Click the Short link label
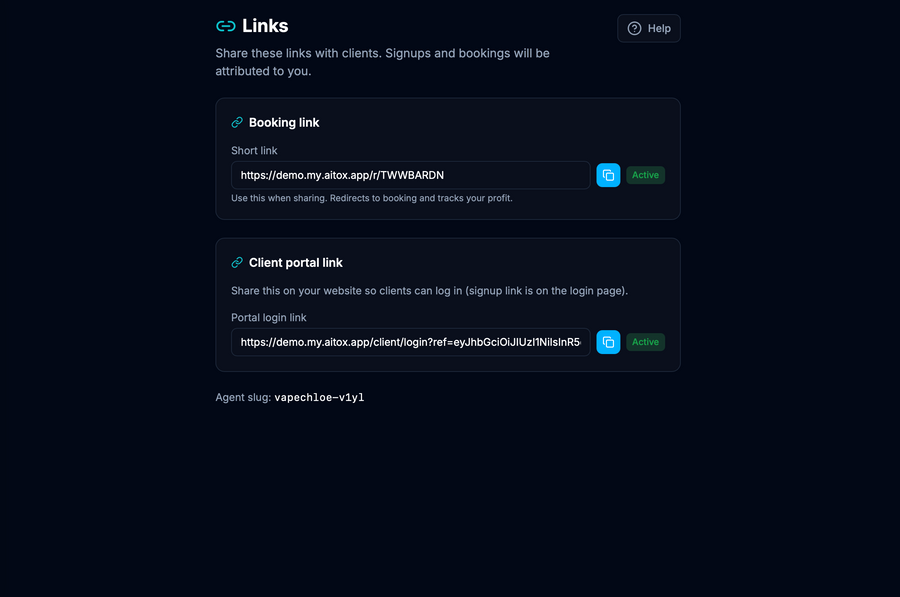 (254, 150)
